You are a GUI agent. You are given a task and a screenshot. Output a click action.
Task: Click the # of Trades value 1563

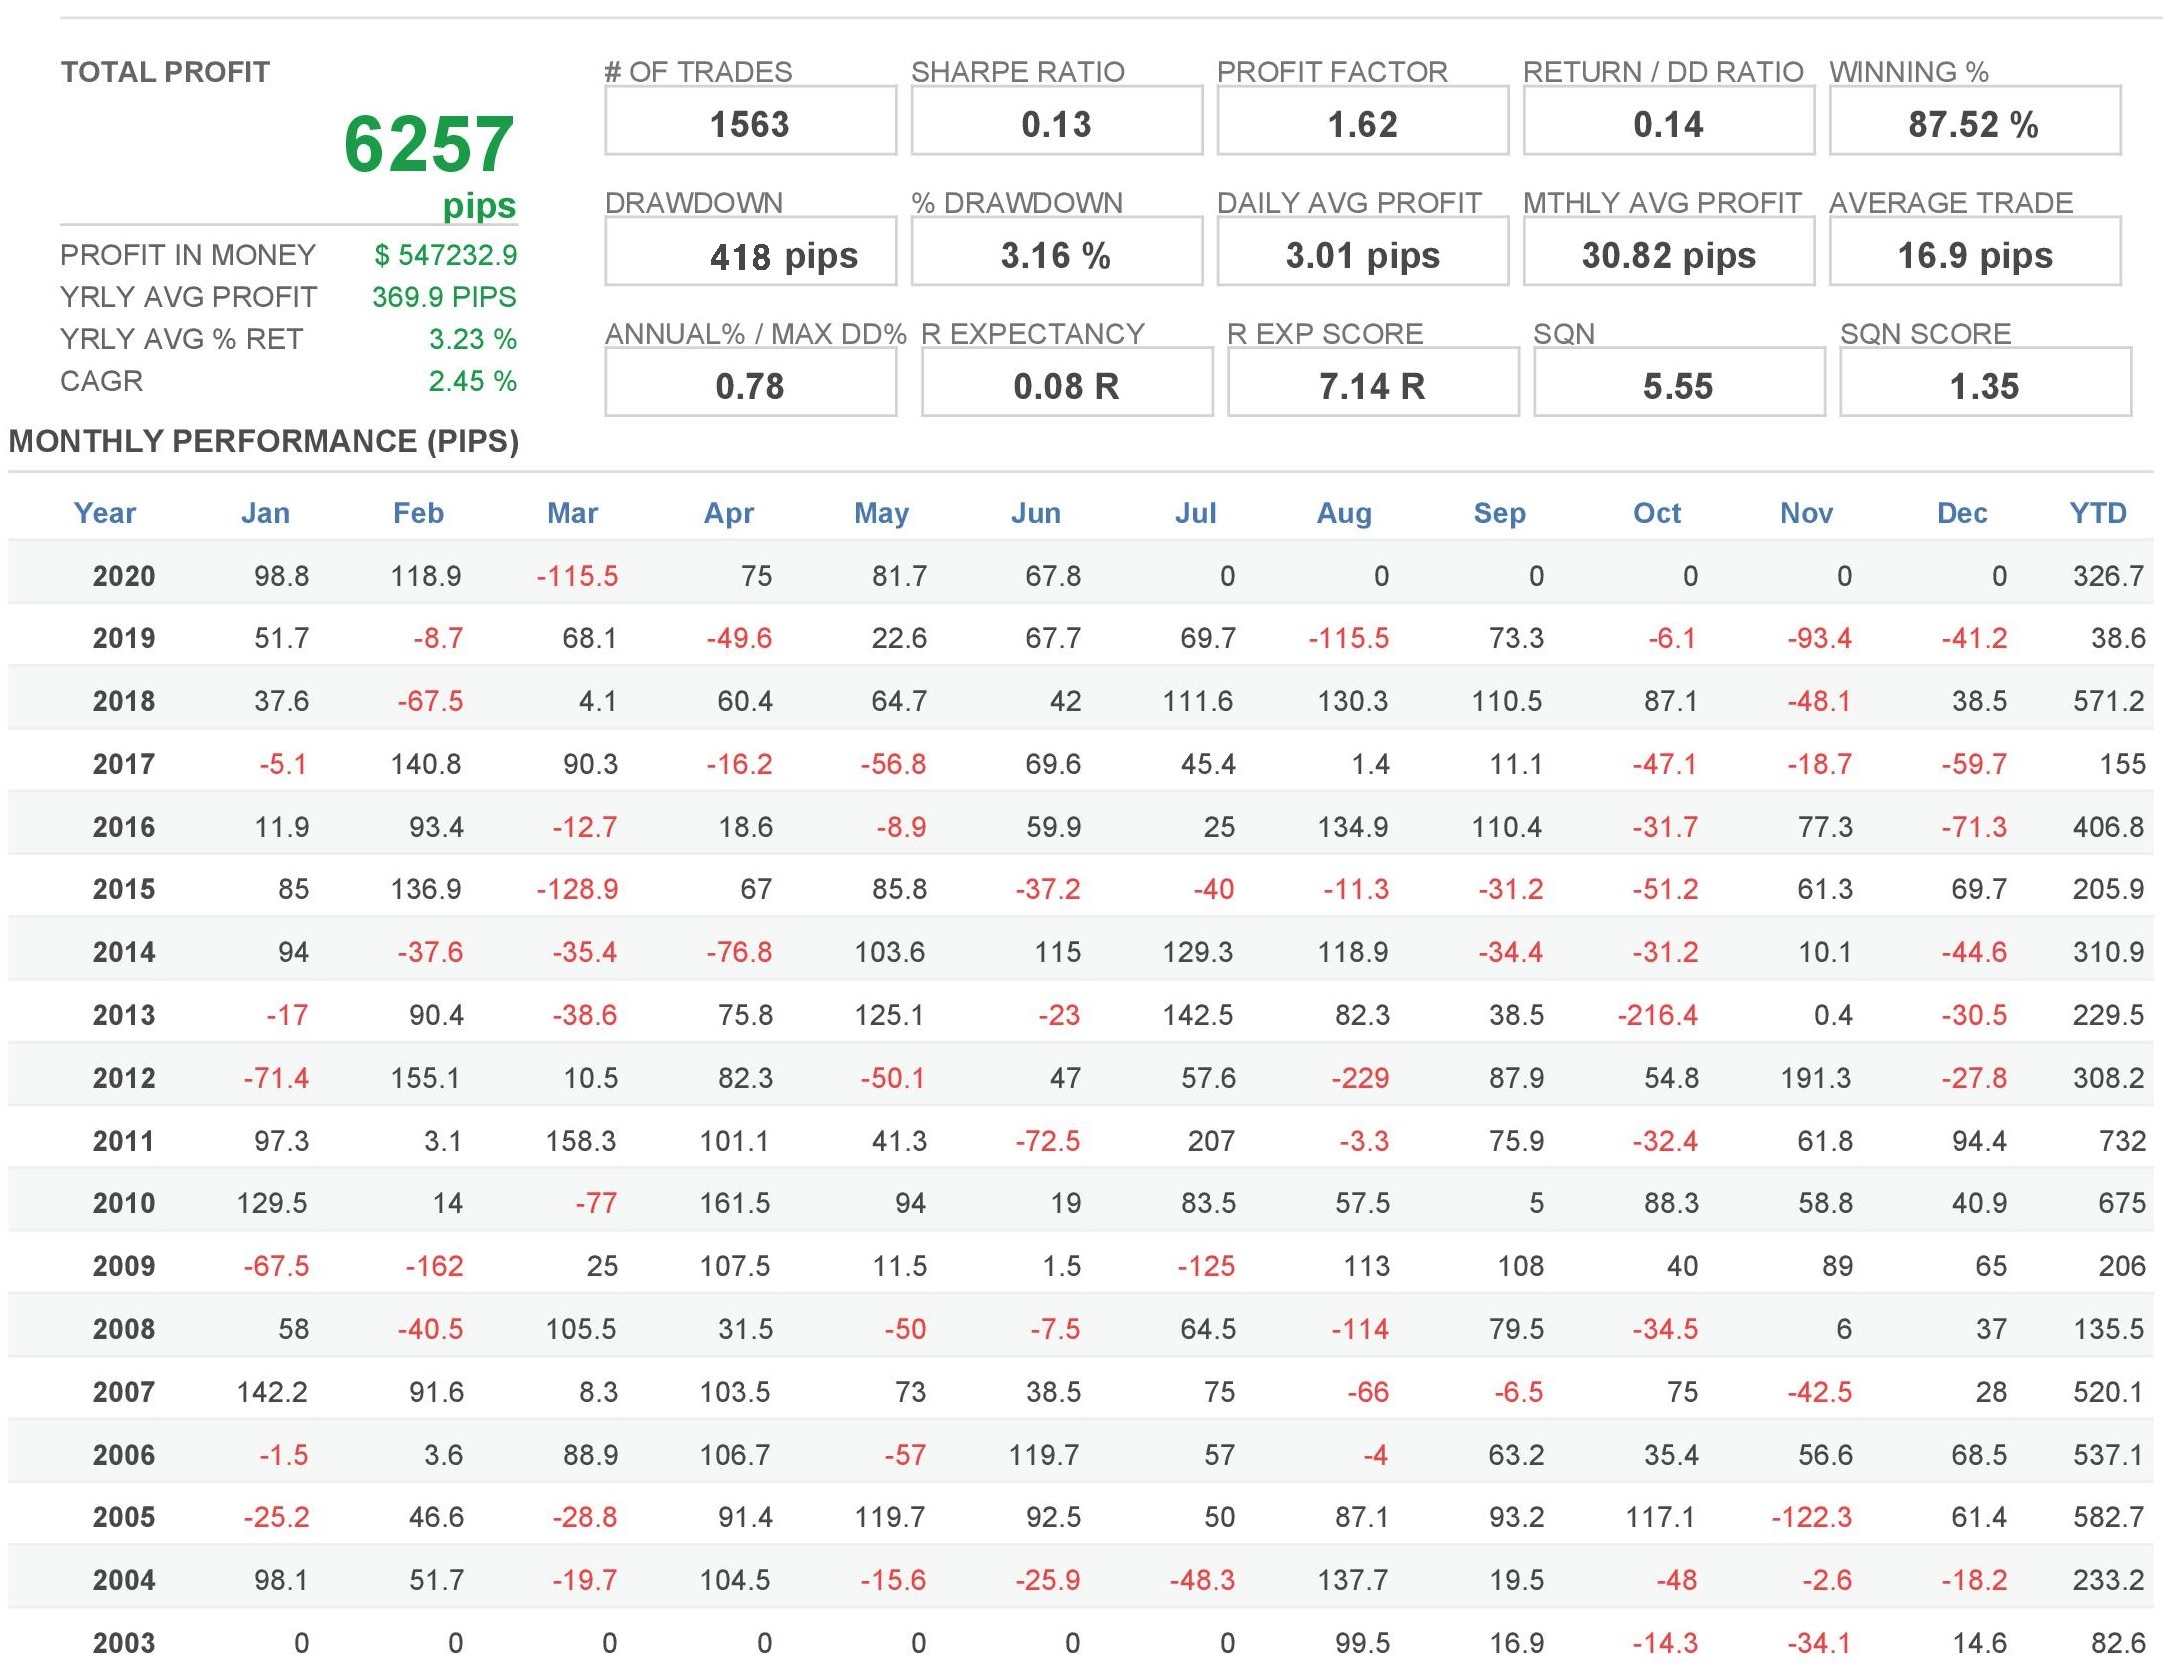(x=750, y=123)
